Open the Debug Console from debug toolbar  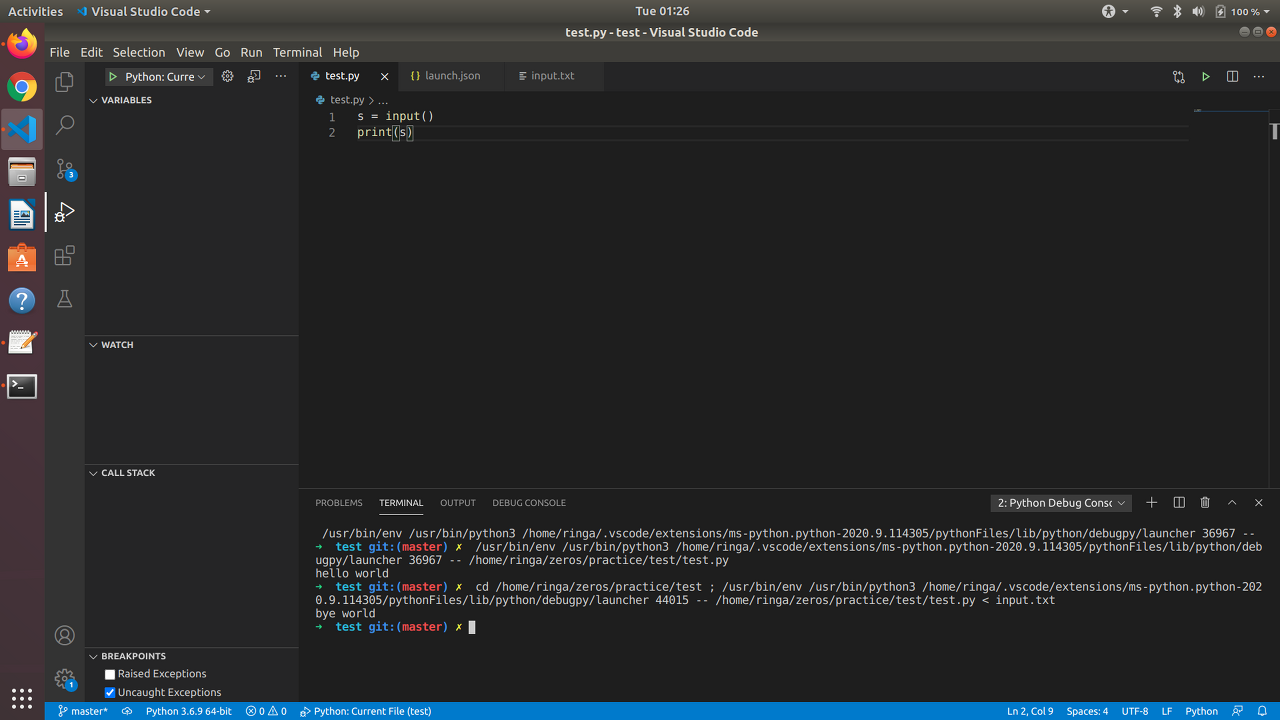254,76
